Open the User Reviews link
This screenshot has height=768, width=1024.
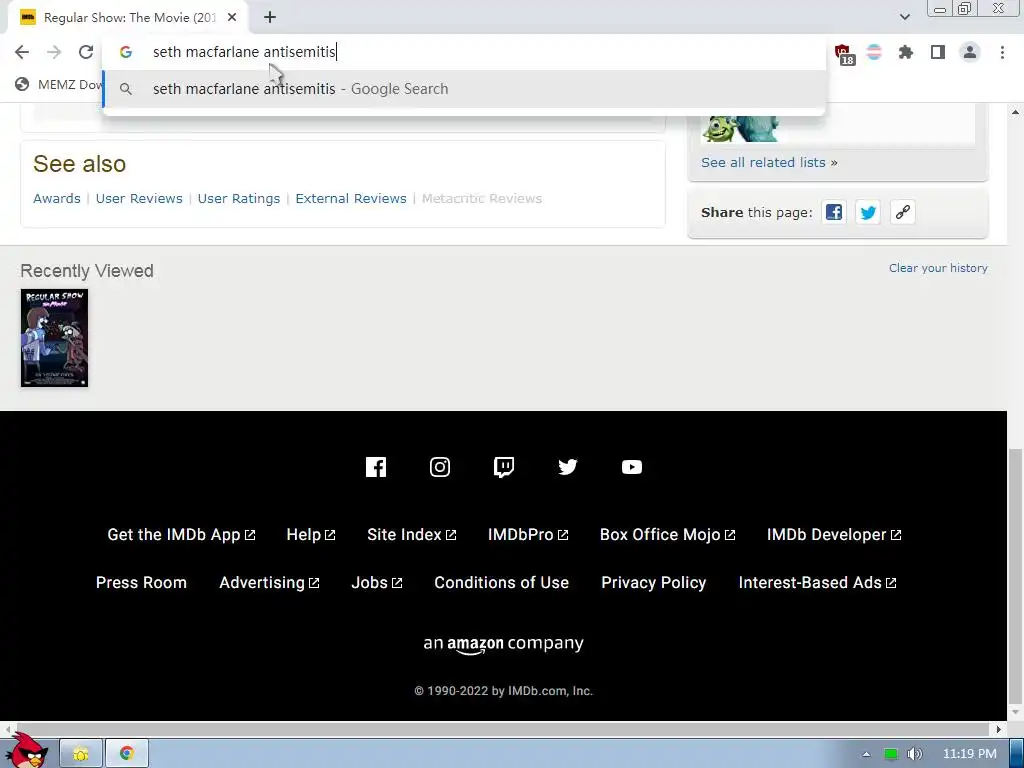[x=139, y=199]
